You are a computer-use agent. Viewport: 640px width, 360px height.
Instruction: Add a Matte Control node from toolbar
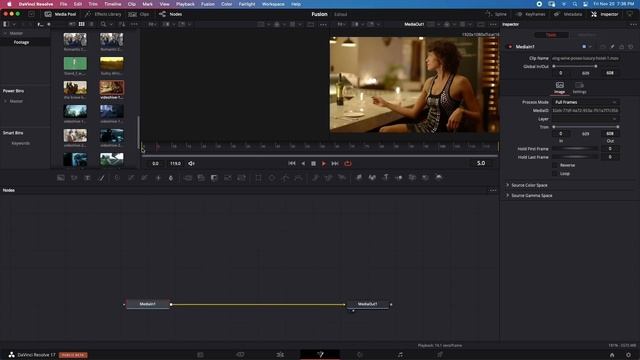click(214, 178)
